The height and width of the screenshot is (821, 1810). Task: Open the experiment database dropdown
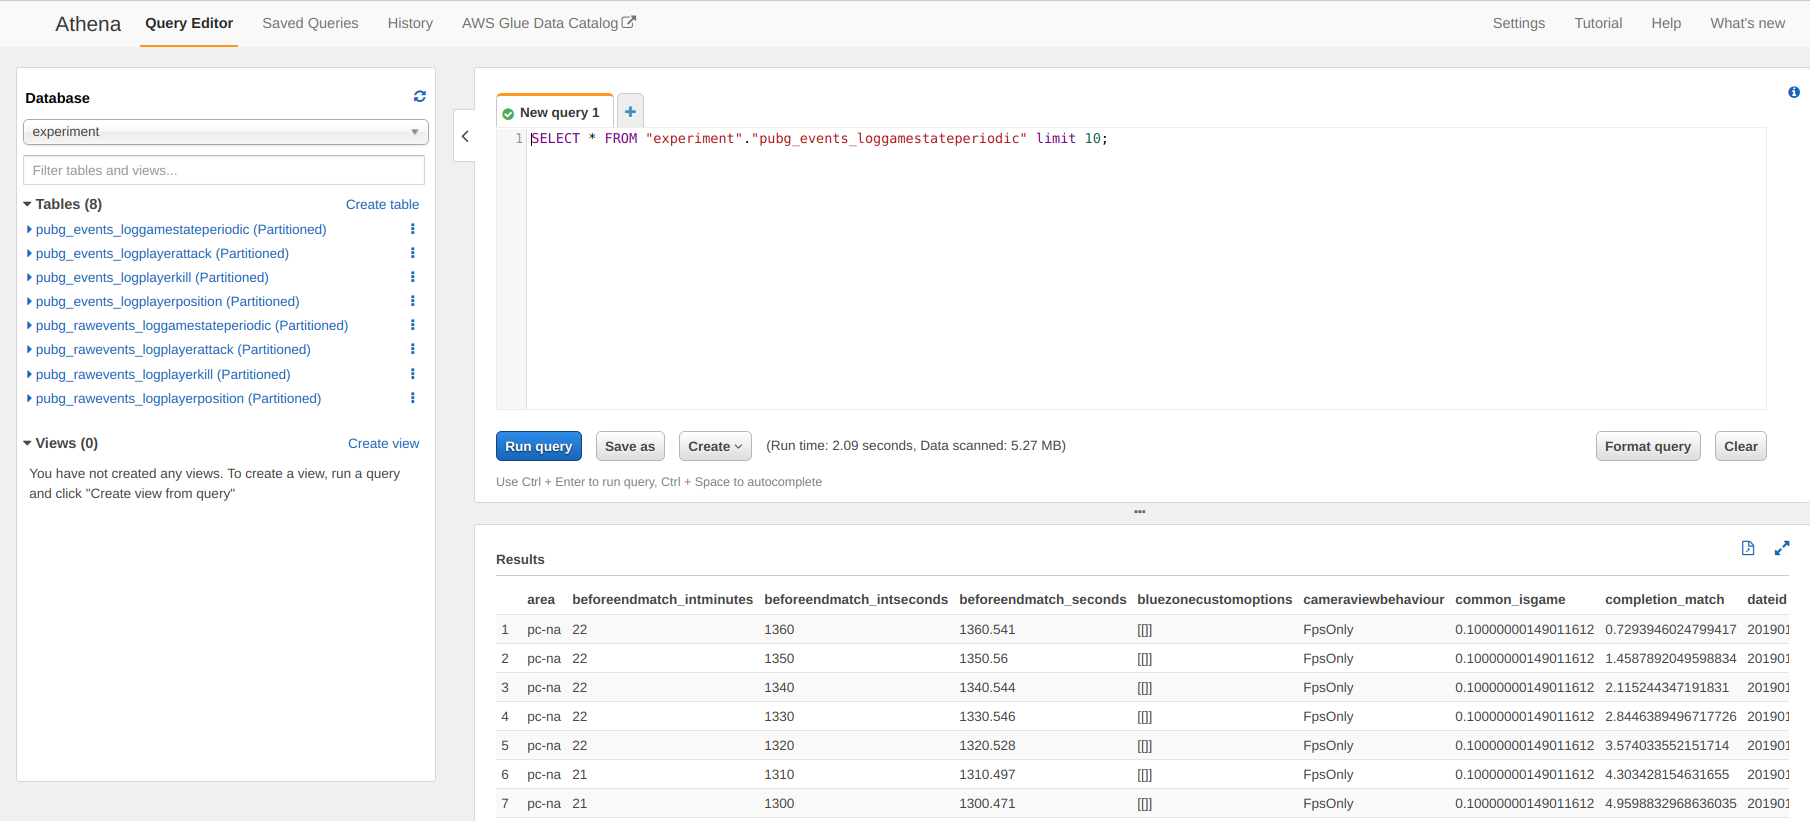226,132
